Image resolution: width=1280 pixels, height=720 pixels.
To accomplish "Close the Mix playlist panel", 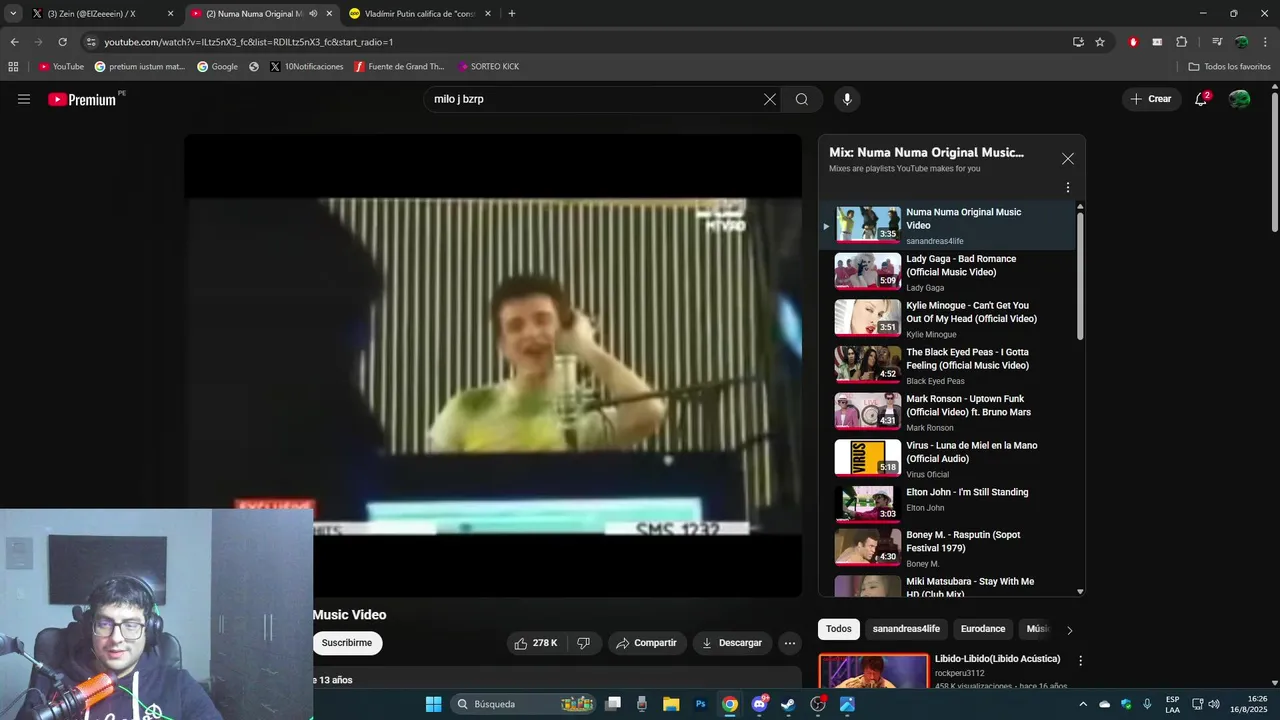I will (1068, 159).
